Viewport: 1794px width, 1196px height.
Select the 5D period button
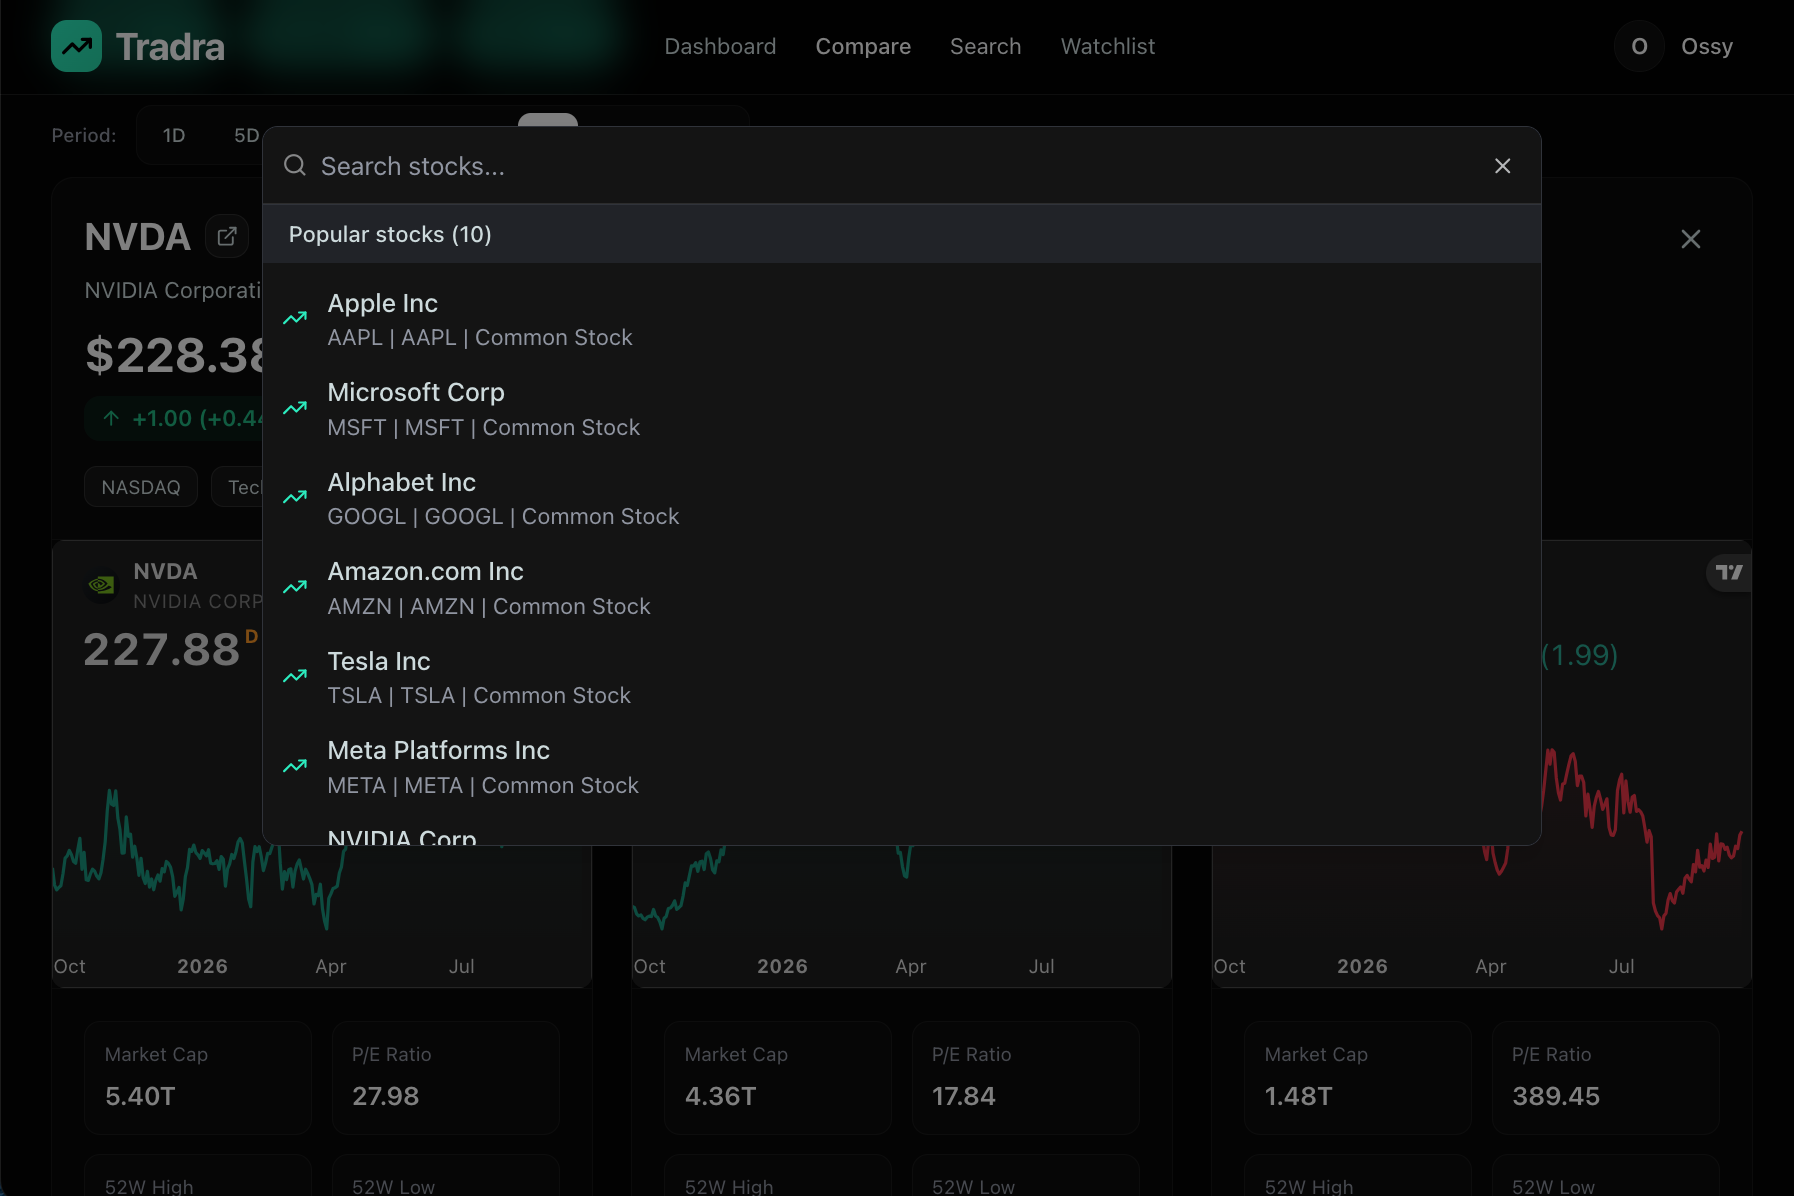coord(246,135)
